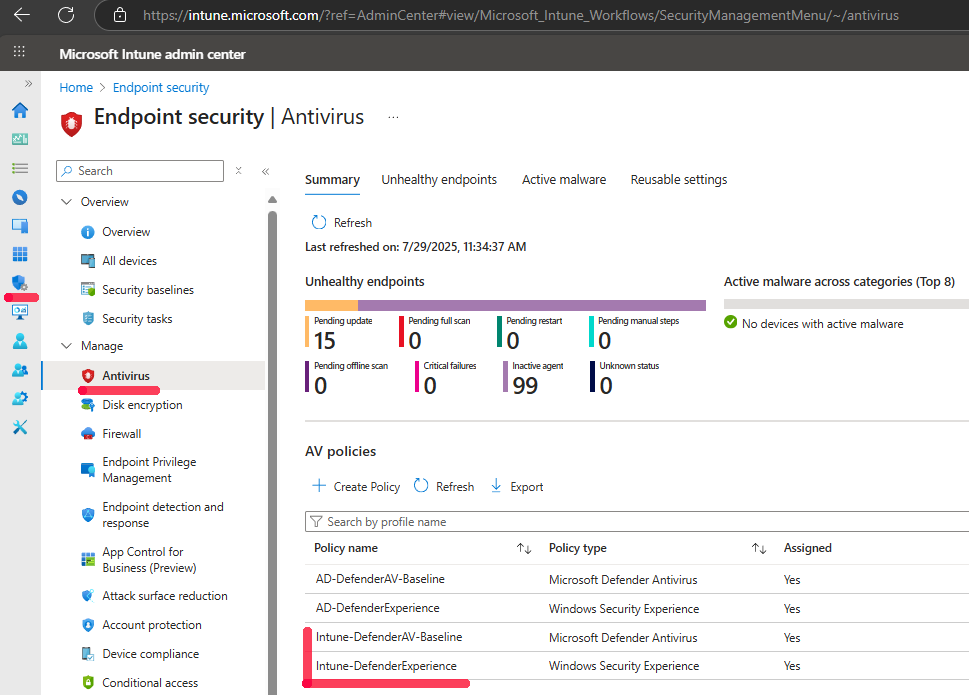Open Endpoint security shield icon in left rail
This screenshot has width=969, height=695.
click(x=20, y=283)
